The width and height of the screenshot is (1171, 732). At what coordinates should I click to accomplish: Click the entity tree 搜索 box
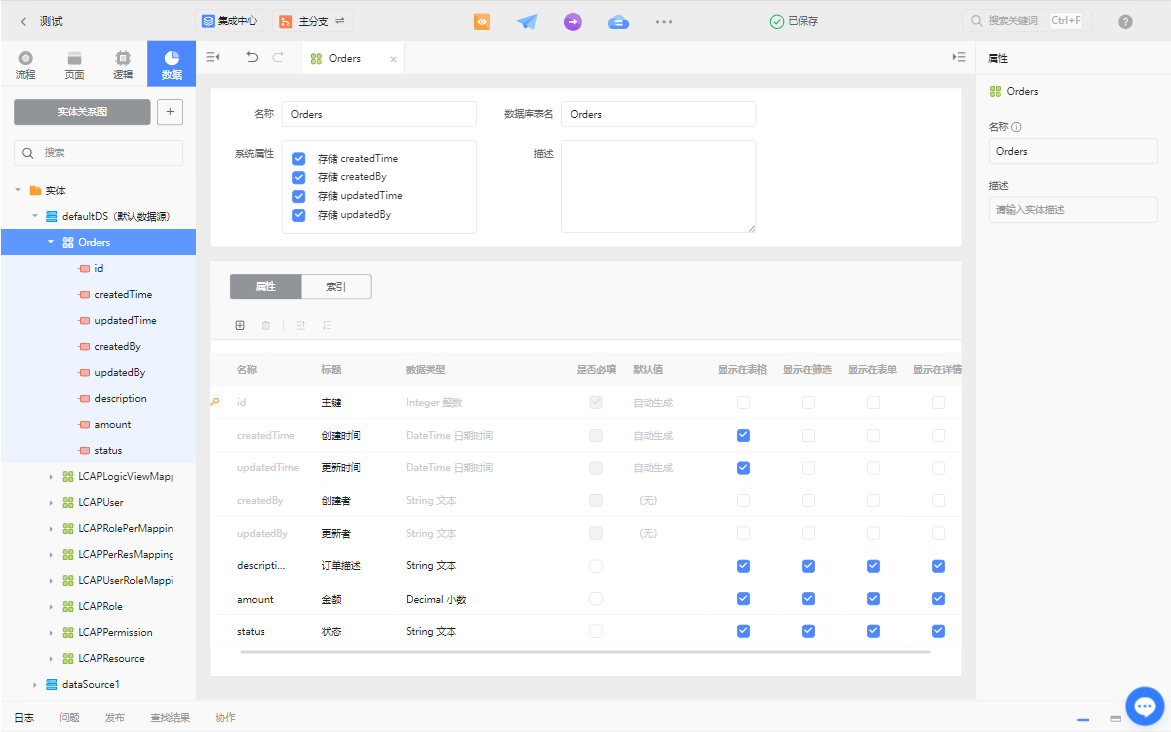pyautogui.click(x=99, y=153)
